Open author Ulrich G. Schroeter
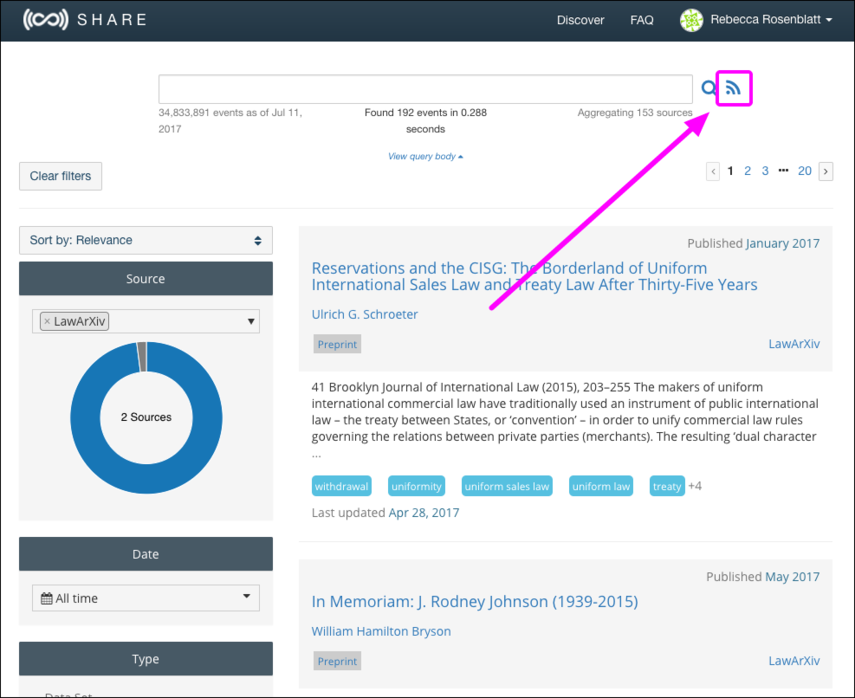 pos(365,315)
